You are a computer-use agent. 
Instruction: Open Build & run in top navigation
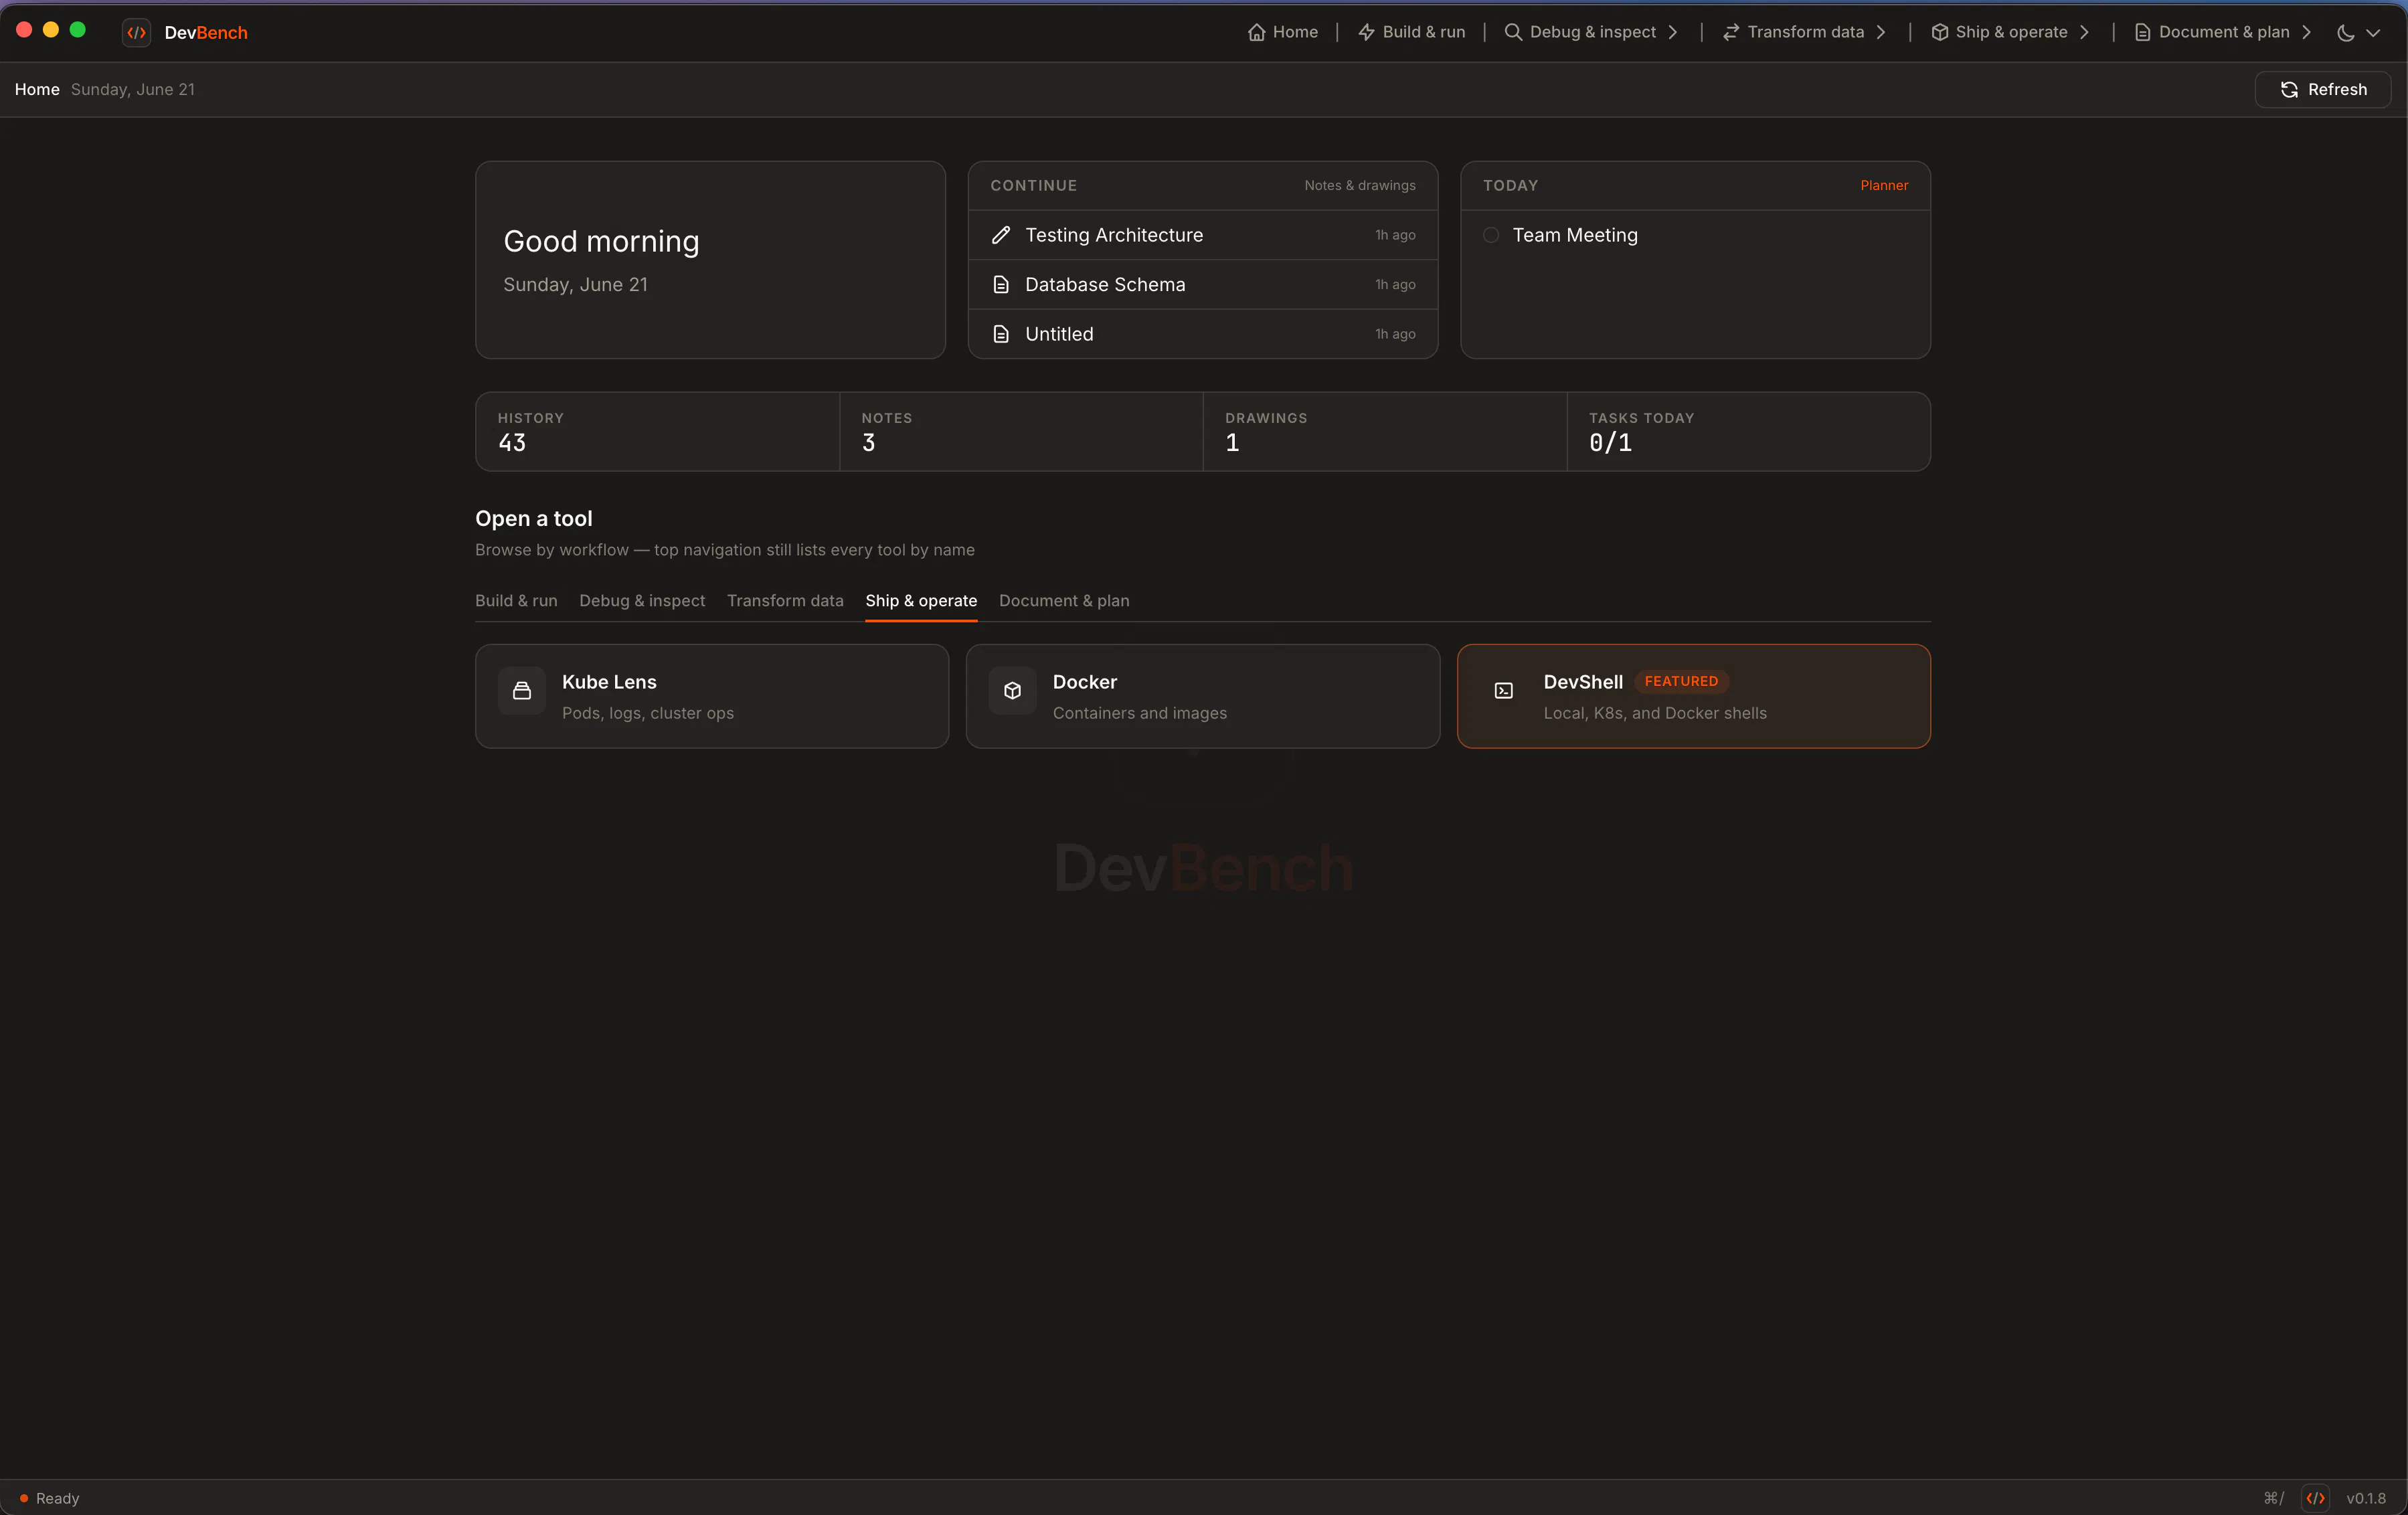point(1411,32)
